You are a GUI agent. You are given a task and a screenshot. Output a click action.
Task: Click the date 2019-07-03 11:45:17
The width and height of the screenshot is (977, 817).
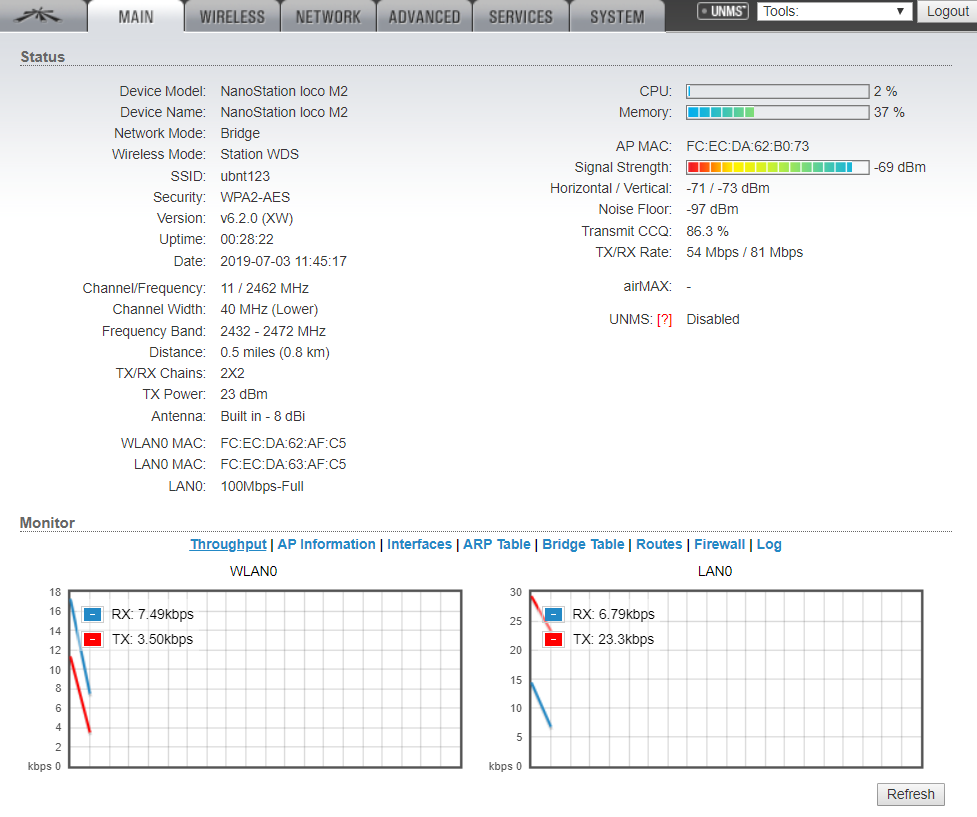284,262
